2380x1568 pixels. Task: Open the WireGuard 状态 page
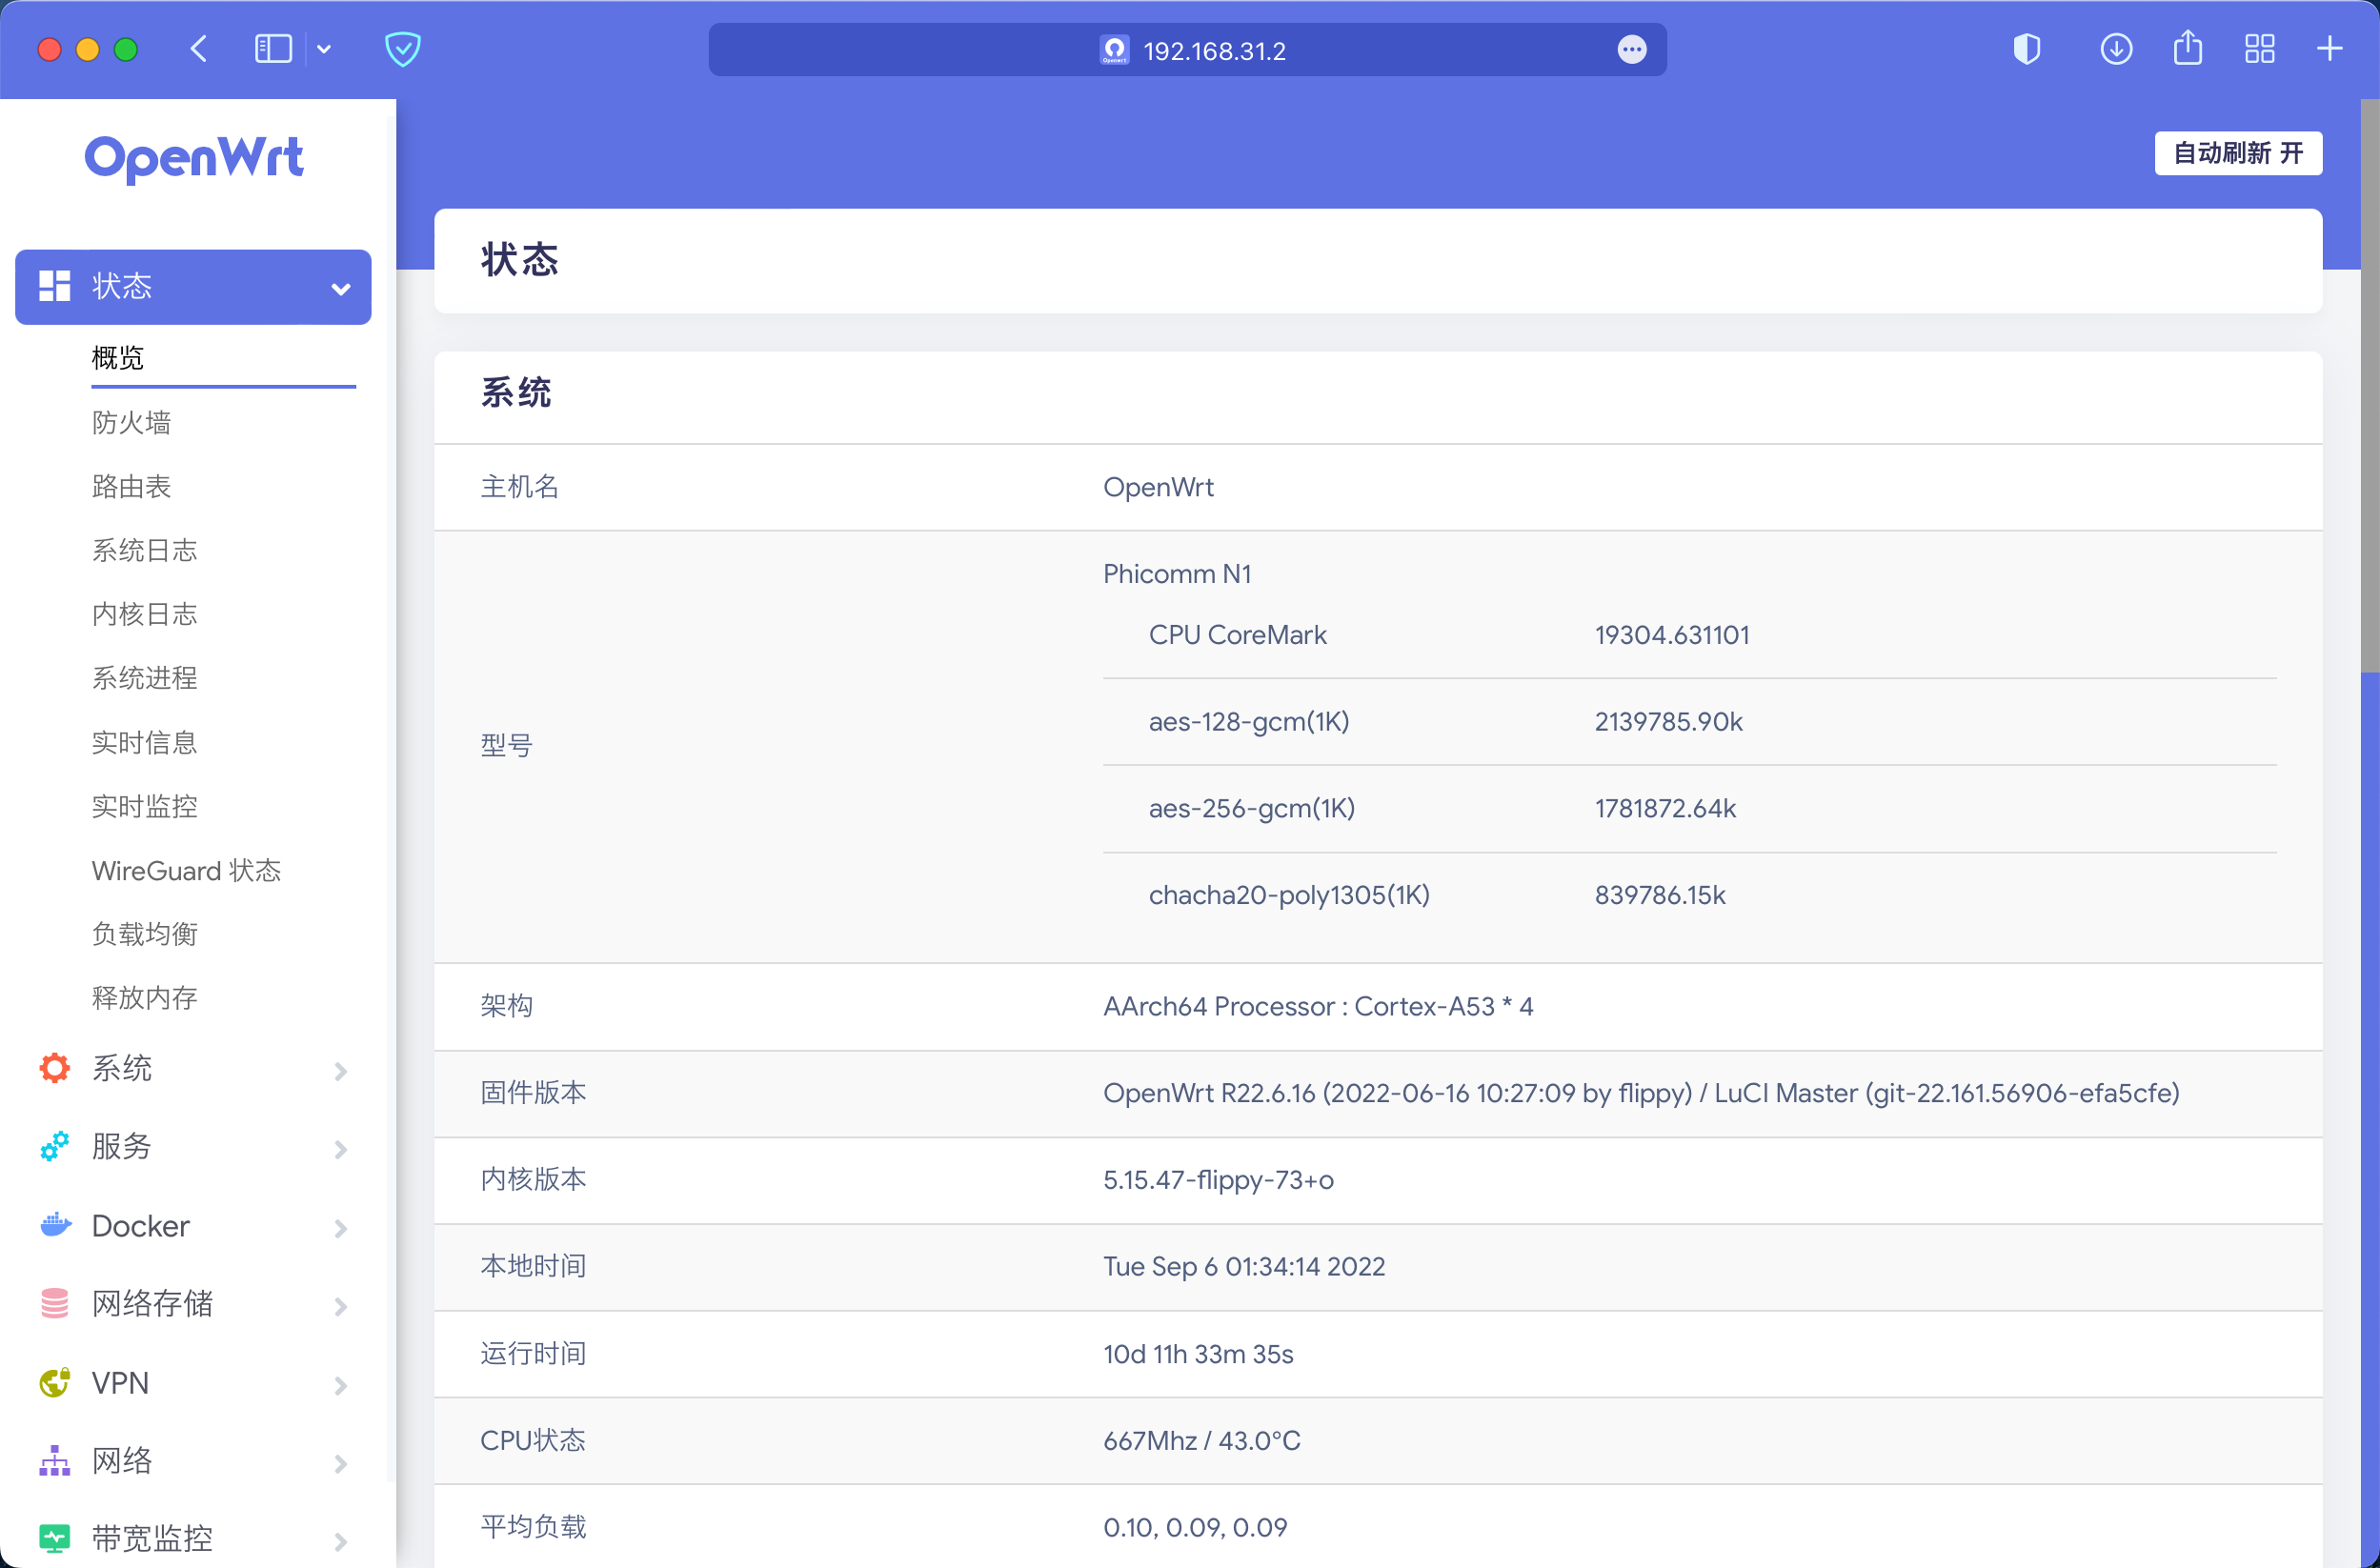pos(186,870)
